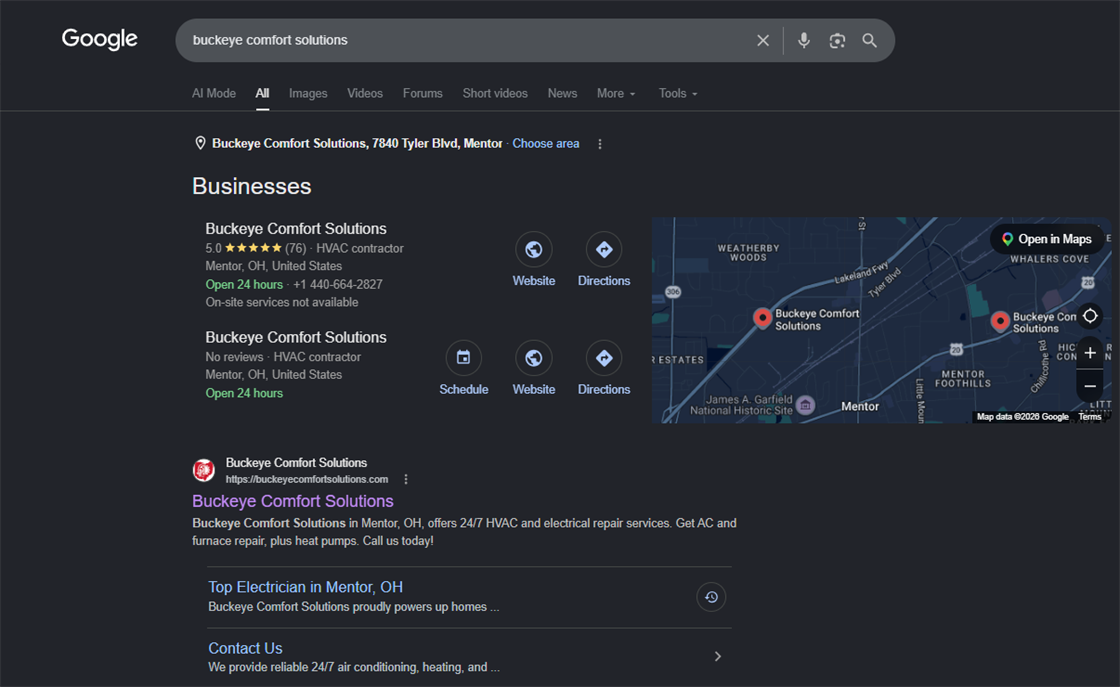Click the location pin icon beside the address

coord(201,144)
